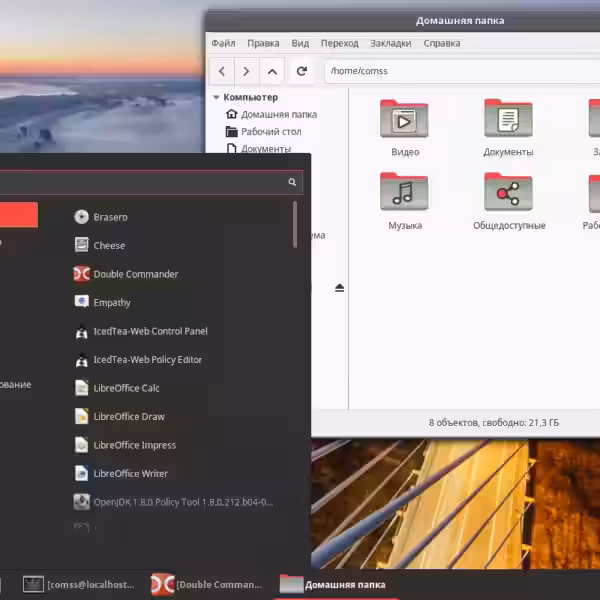Reload the current folder view
Screen dimensions: 600x600
pyautogui.click(x=301, y=71)
